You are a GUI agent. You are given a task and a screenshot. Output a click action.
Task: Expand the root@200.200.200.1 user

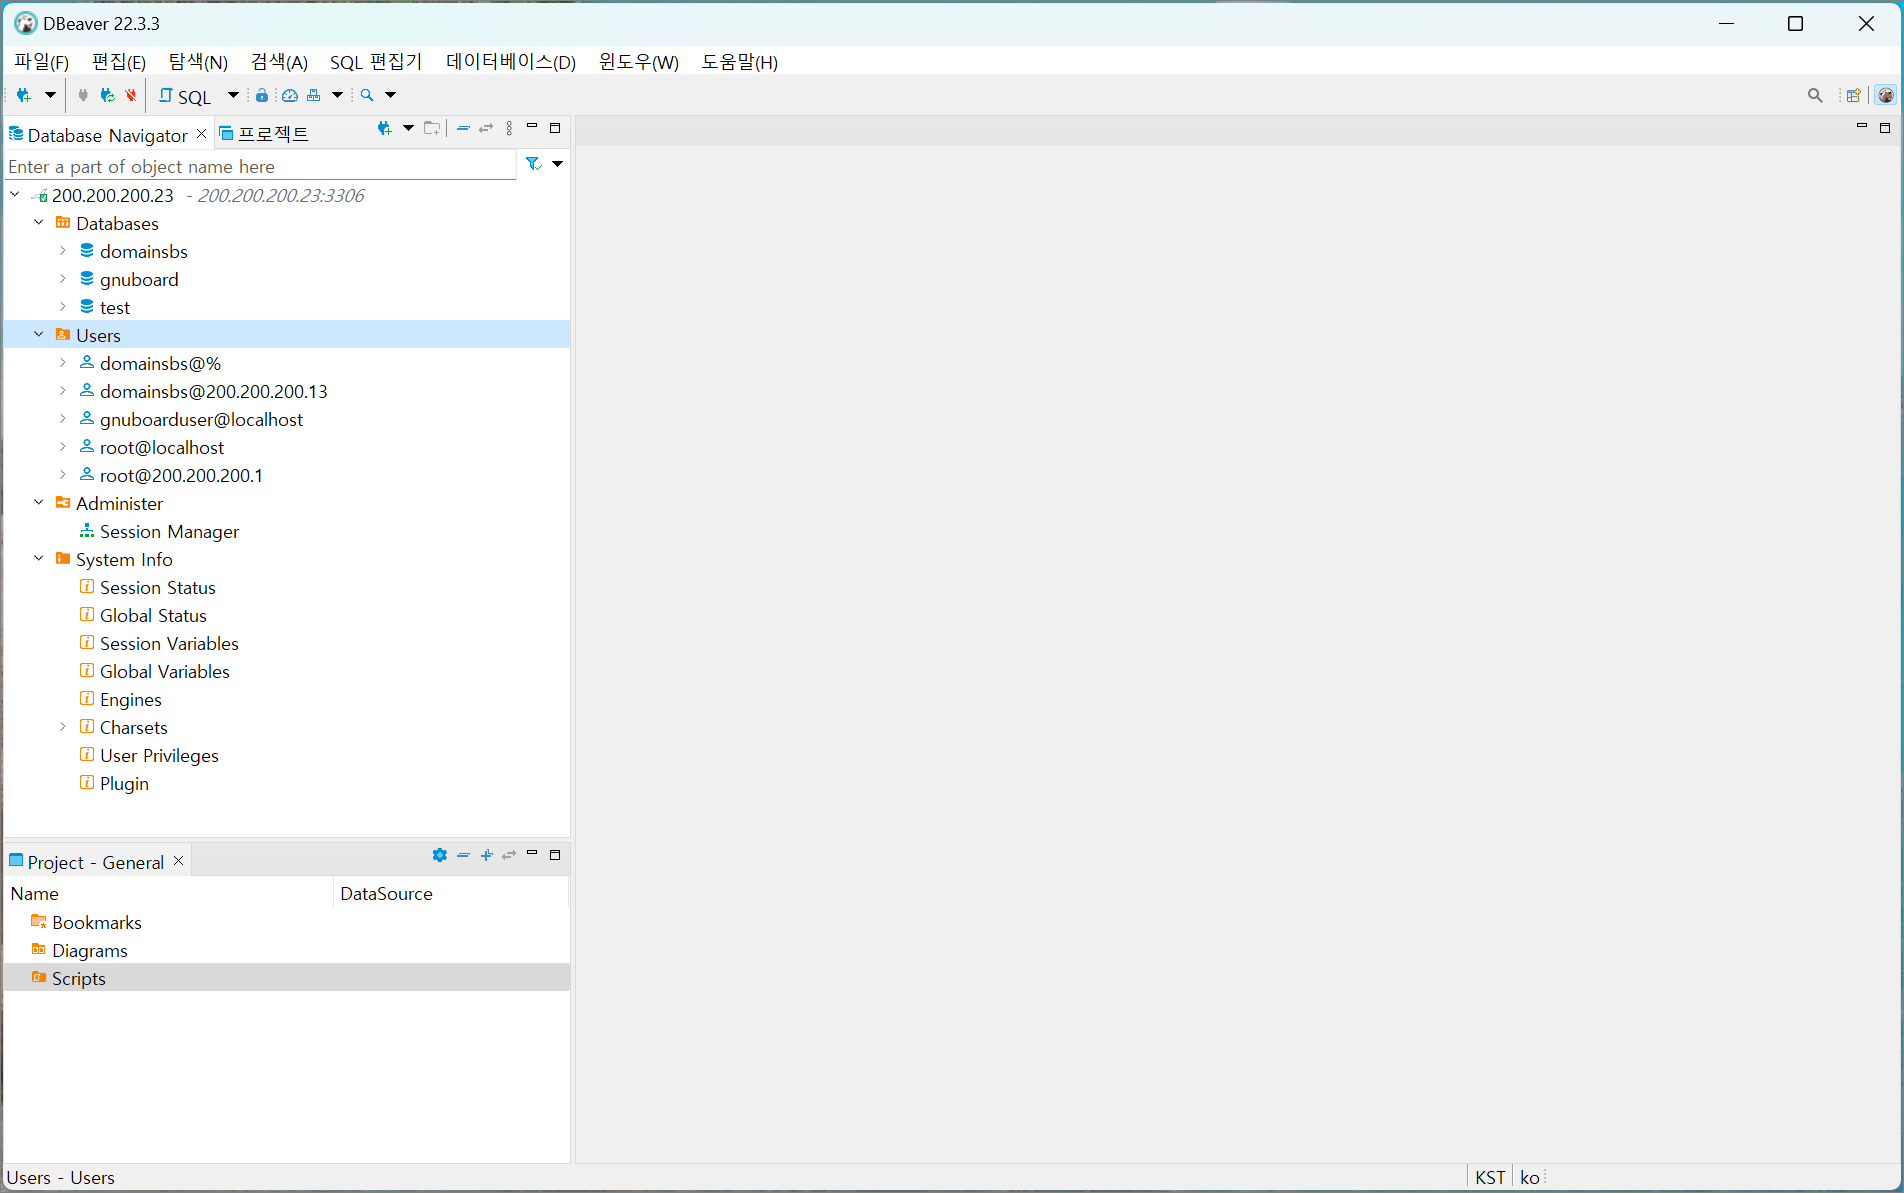click(x=63, y=475)
